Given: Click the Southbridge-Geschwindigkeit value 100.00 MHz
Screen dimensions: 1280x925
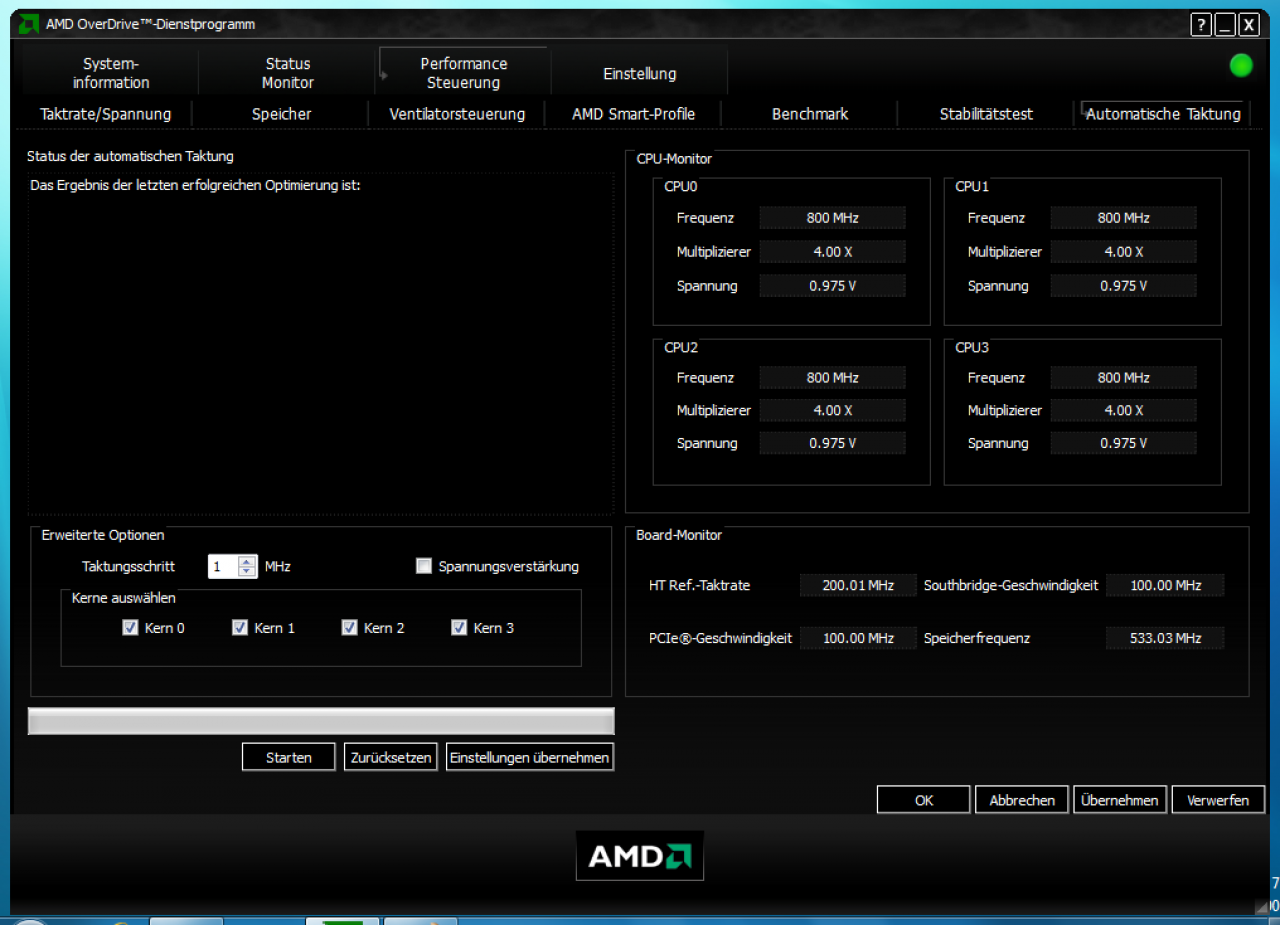Looking at the screenshot, I should click(x=1165, y=585).
